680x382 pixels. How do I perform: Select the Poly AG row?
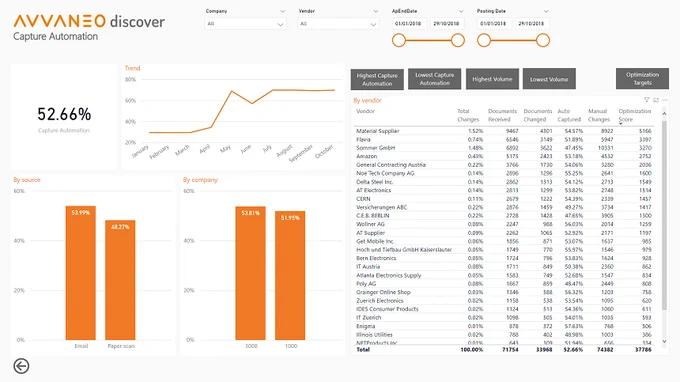(504, 284)
